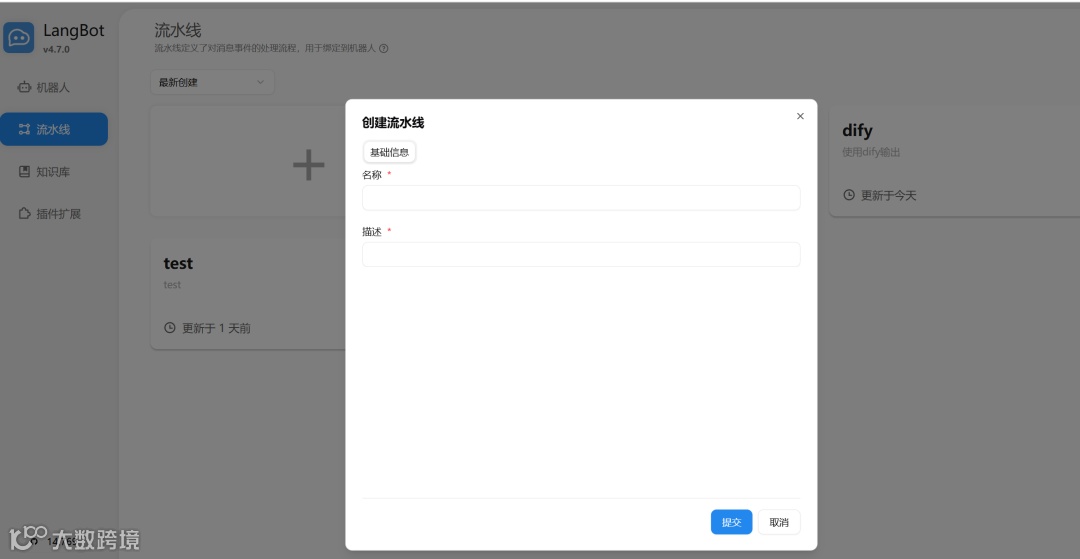
Task: Expand the 最新创建 sort dropdown
Action: 212,82
